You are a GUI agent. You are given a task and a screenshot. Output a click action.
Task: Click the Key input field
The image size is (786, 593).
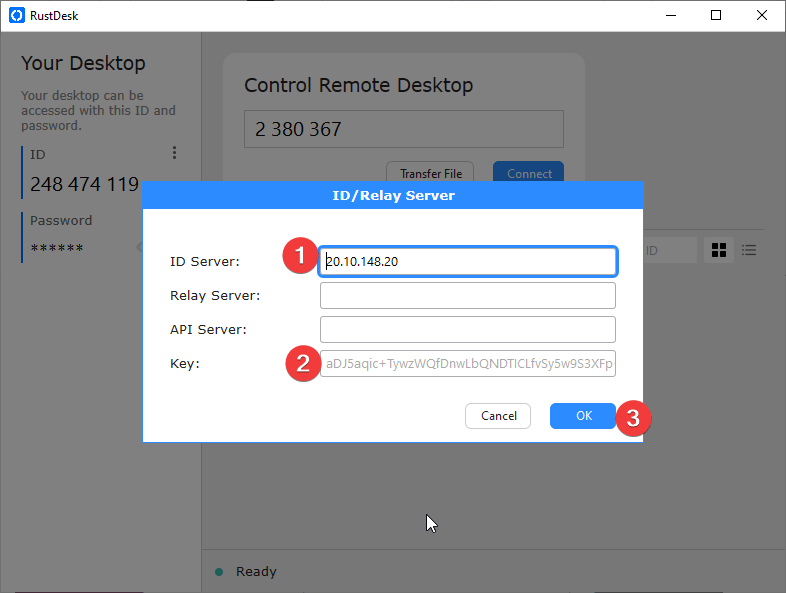point(467,364)
